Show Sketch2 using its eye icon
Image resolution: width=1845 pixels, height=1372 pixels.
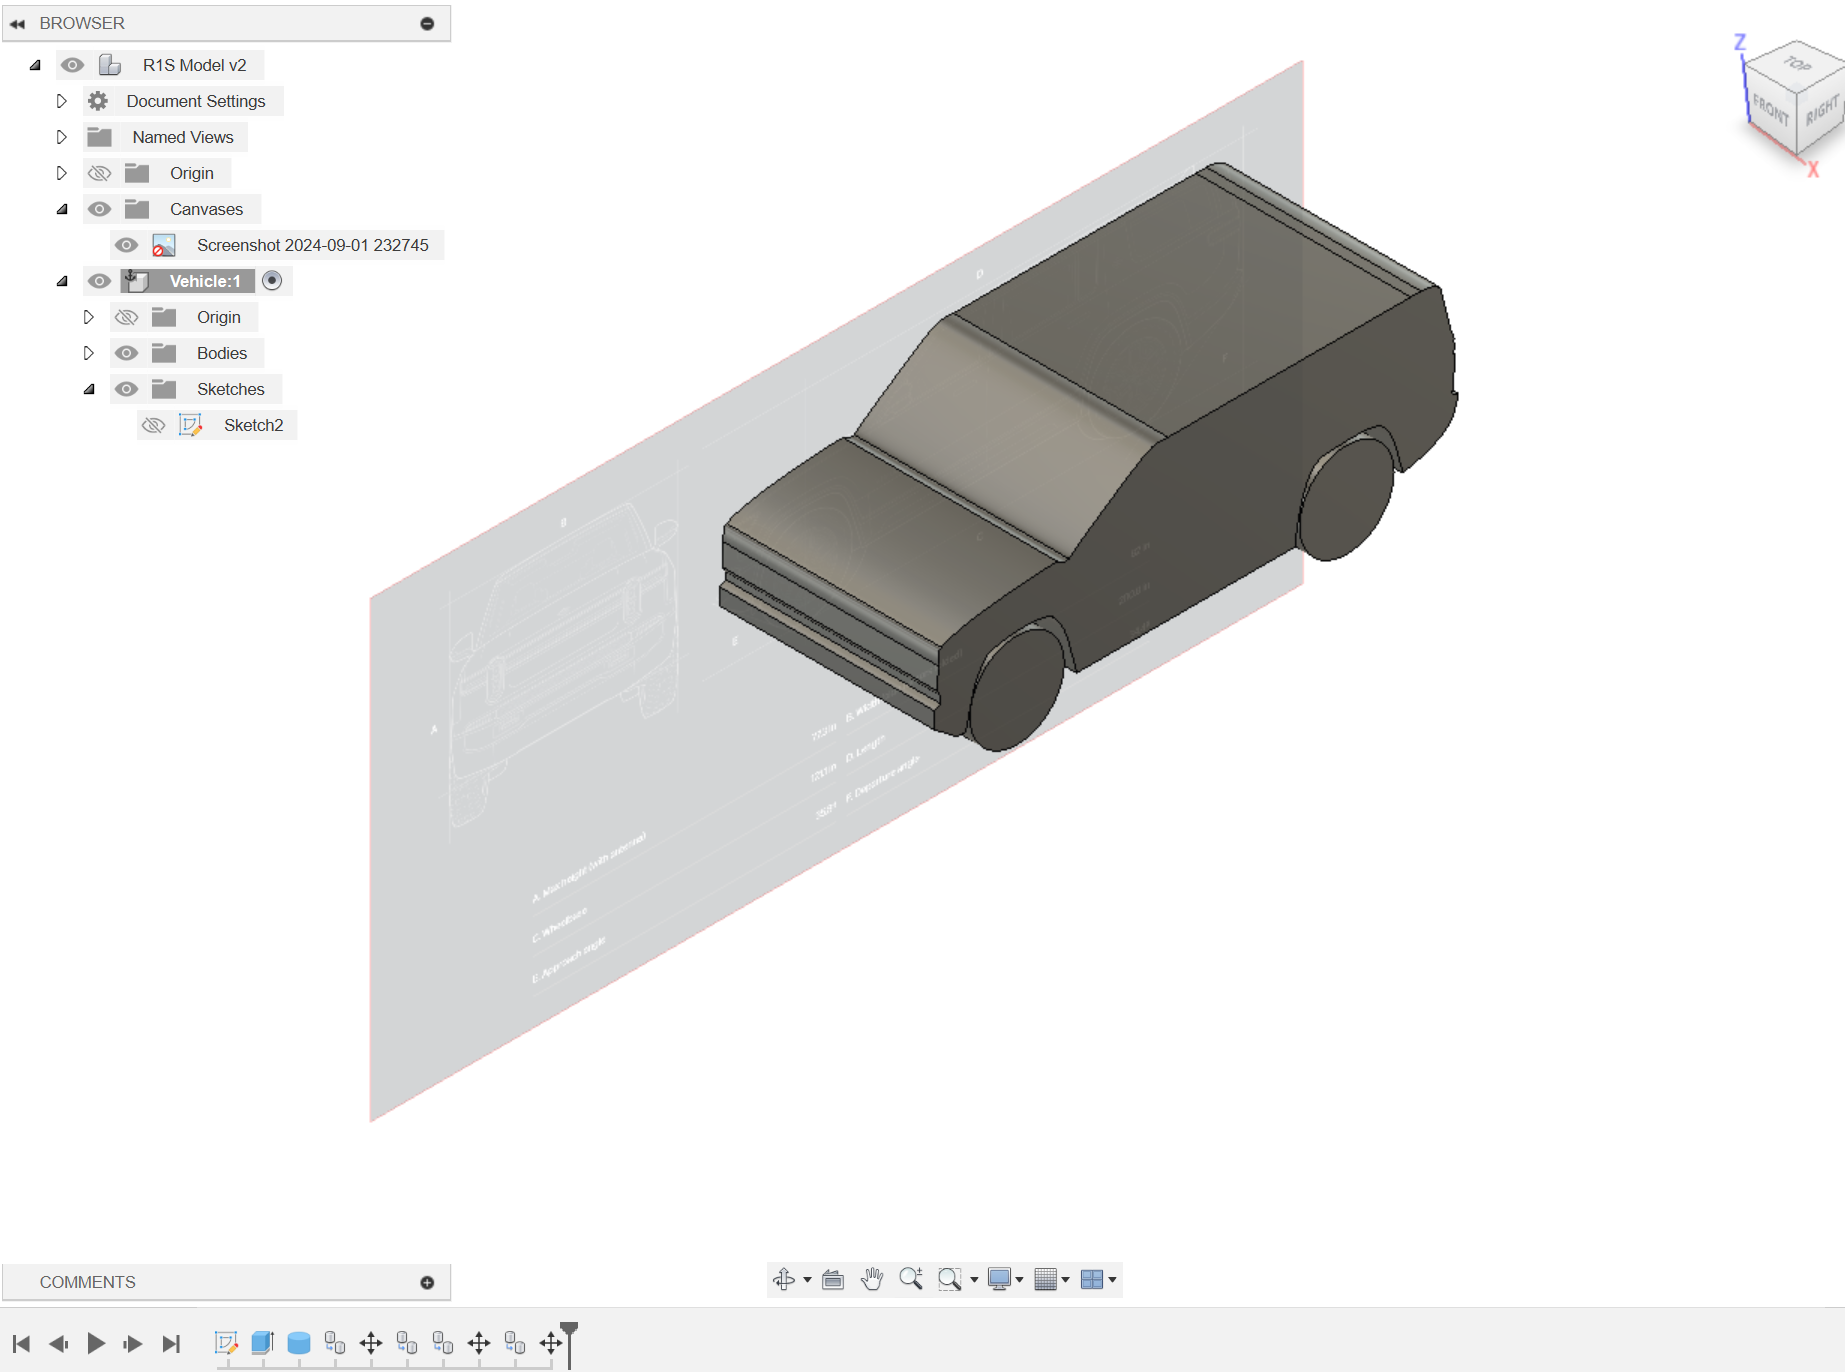(x=153, y=425)
